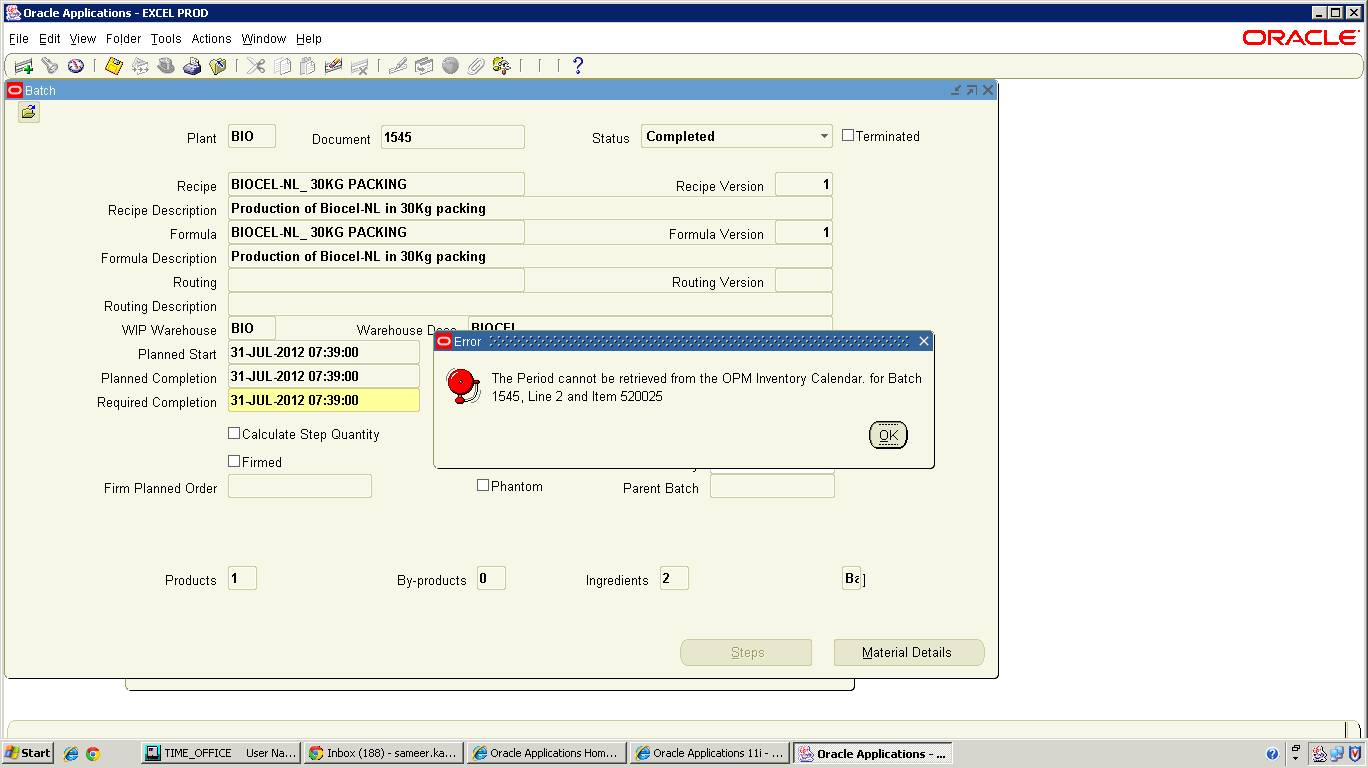Click the Clear Record eraser icon

pos(334,66)
